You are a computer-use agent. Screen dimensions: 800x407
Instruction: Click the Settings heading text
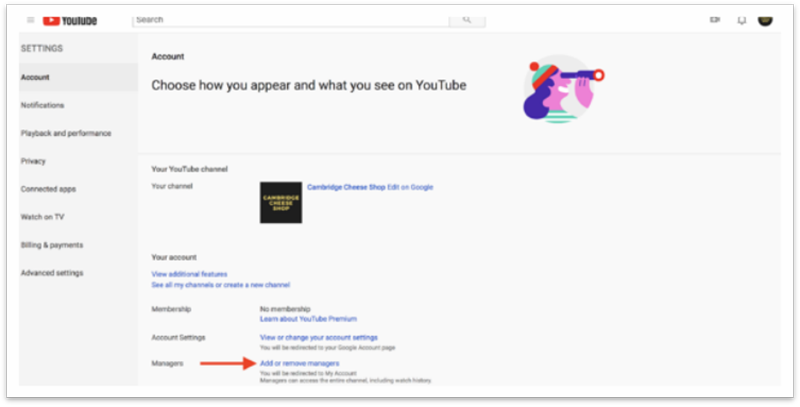pyautogui.click(x=42, y=49)
